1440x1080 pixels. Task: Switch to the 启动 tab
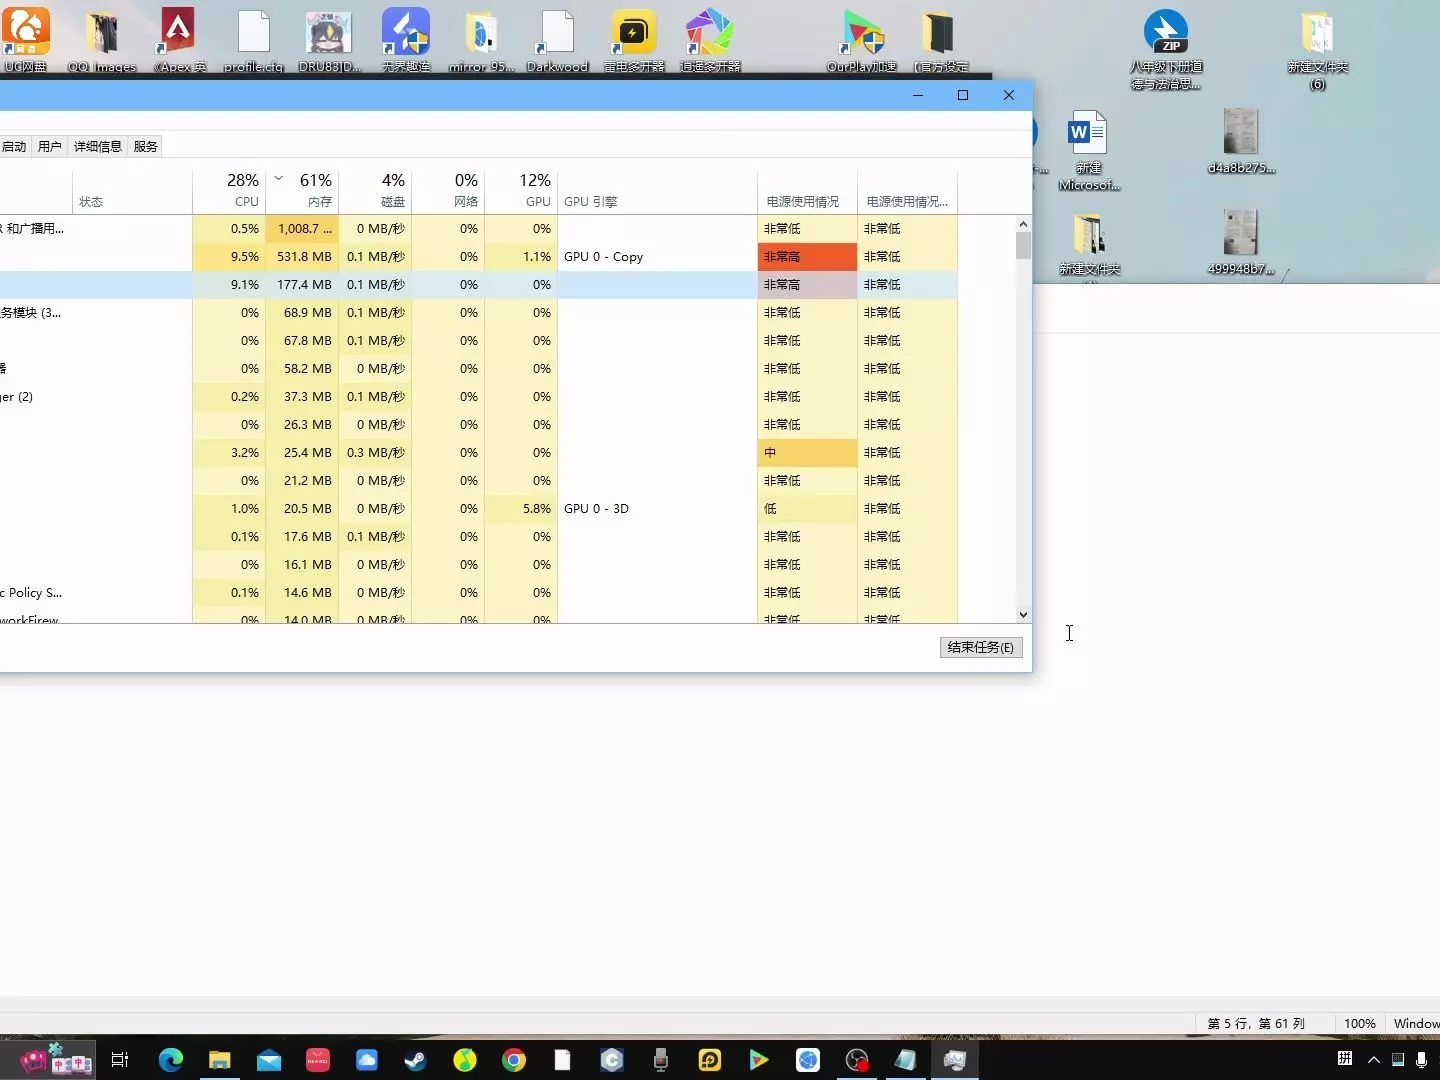(14, 146)
